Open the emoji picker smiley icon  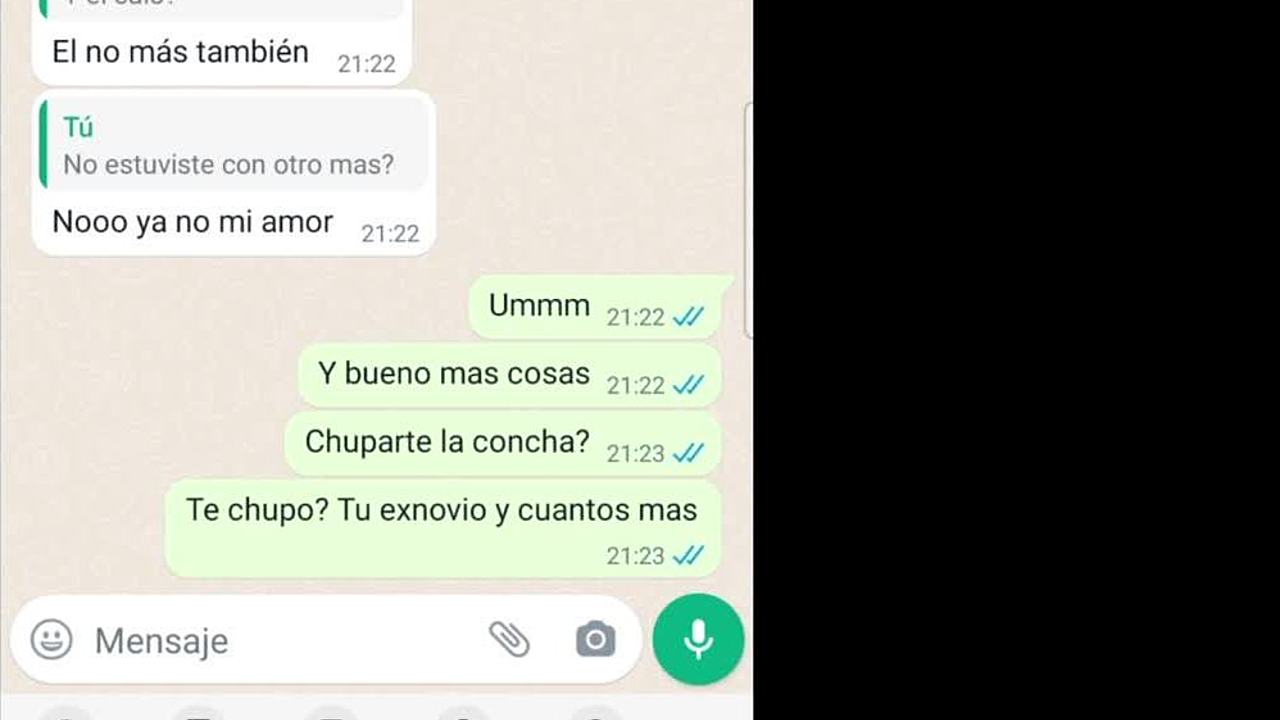tap(51, 639)
